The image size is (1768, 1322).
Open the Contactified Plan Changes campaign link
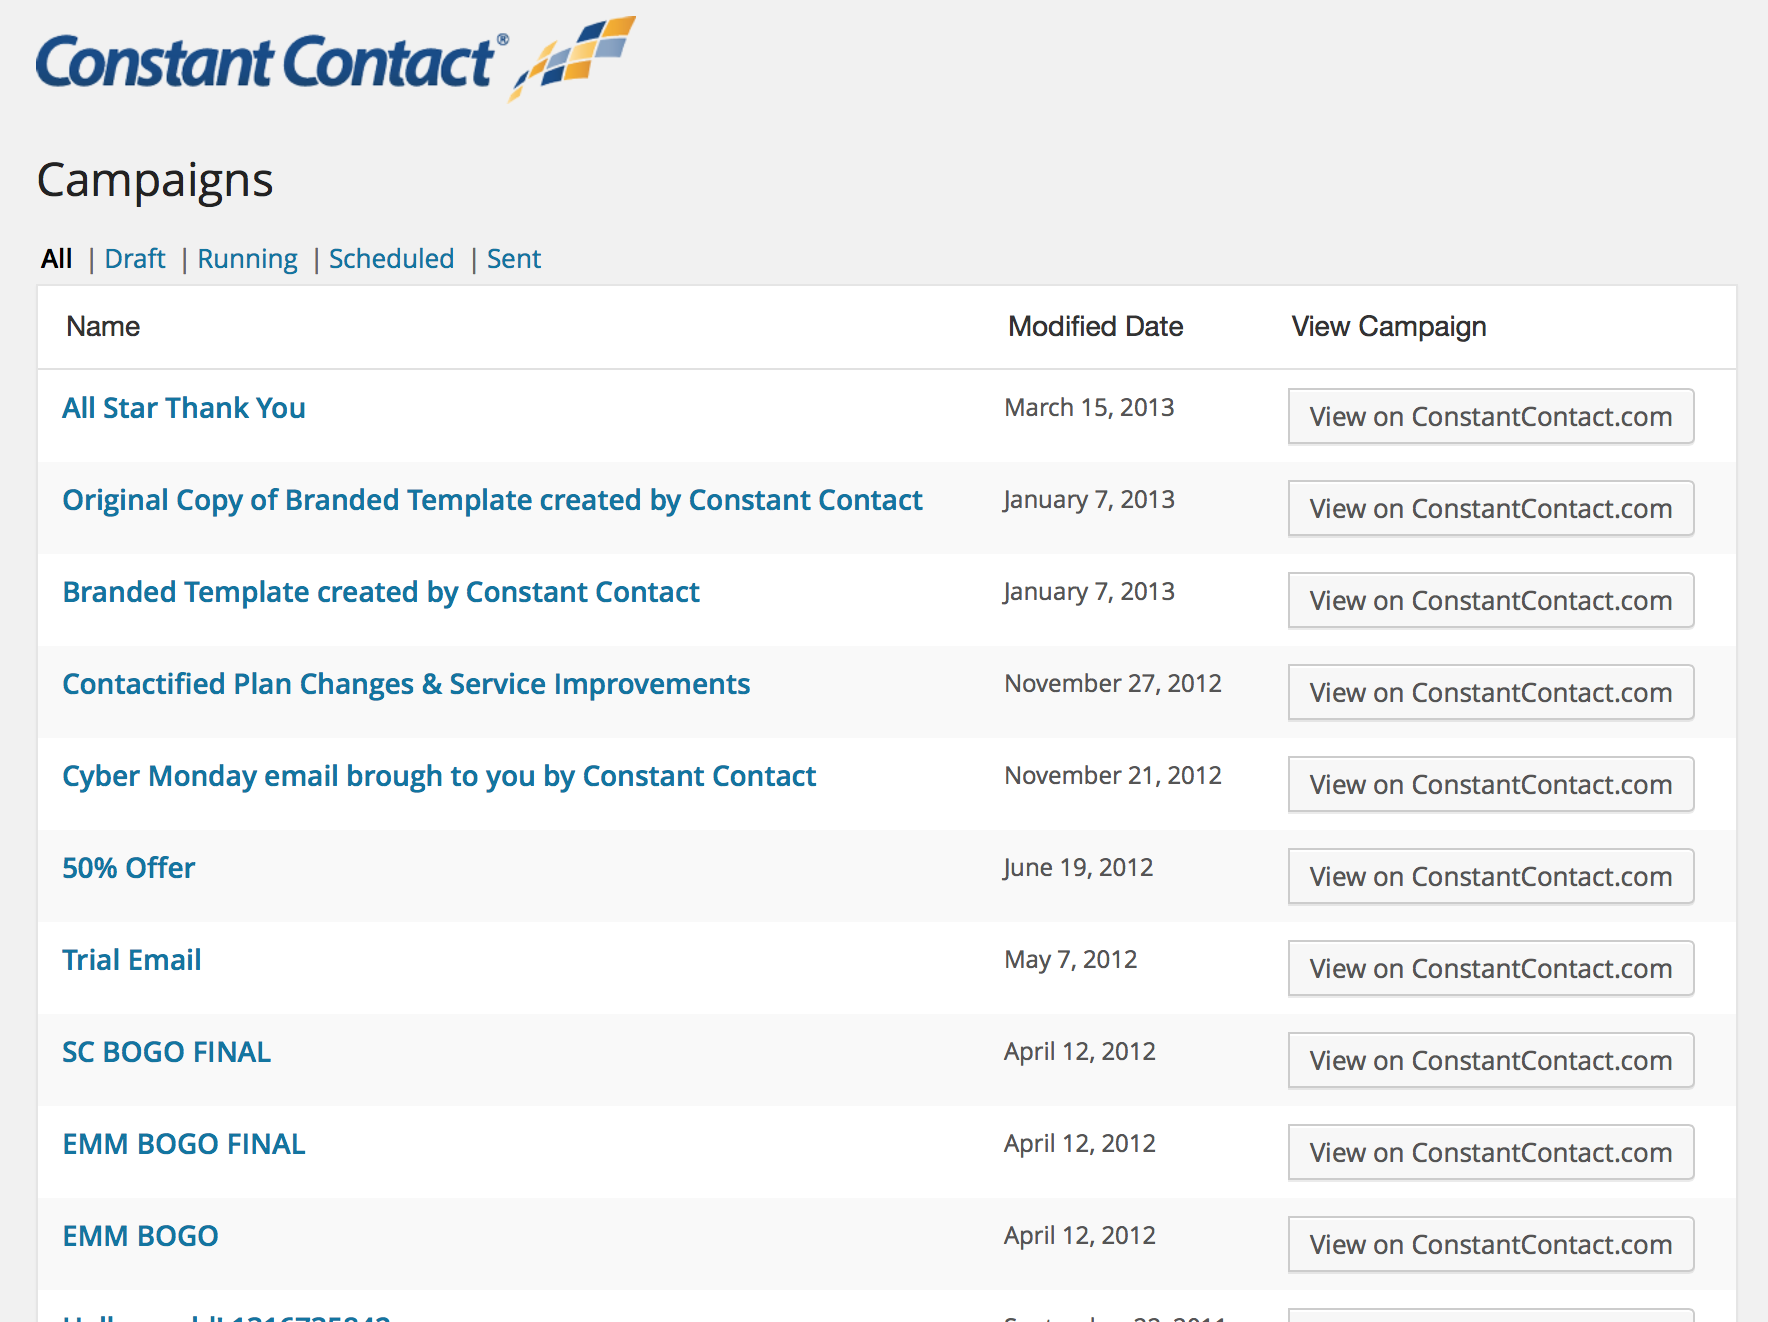(x=406, y=684)
